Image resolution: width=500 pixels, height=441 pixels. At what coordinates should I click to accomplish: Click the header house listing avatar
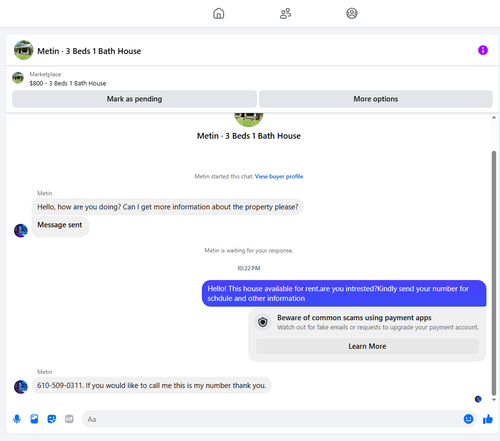pos(23,50)
